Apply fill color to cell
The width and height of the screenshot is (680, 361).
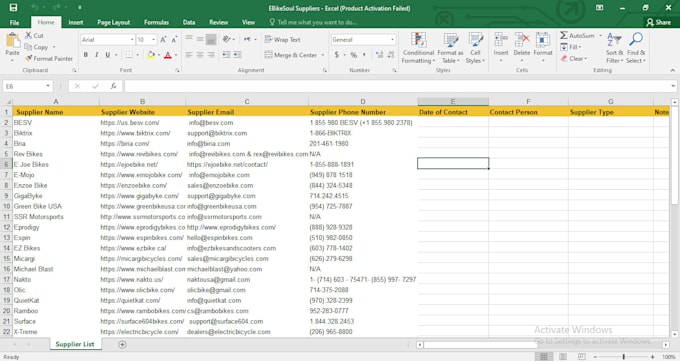(151, 55)
